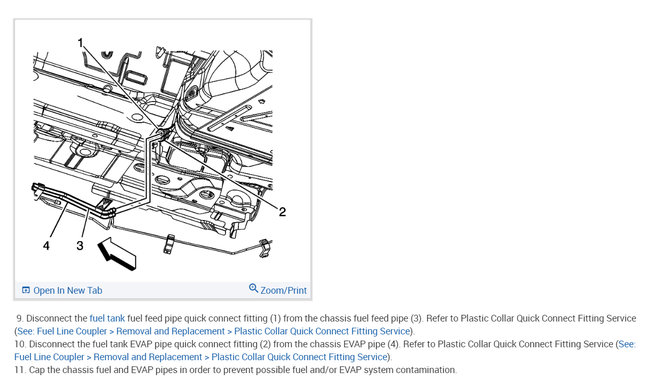Open the diagram via Open In New Tab link
Image resolution: width=650 pixels, height=388 pixels.
click(68, 290)
